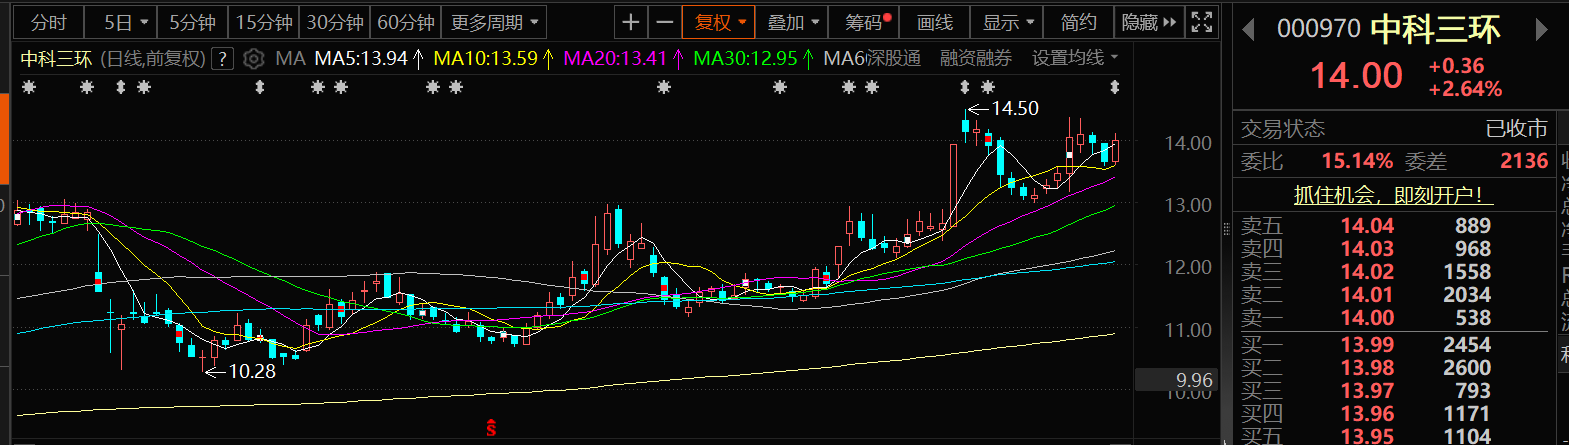The height and width of the screenshot is (445, 1569).
Task: Open the 设置均线 dropdown
Action: point(1074,59)
